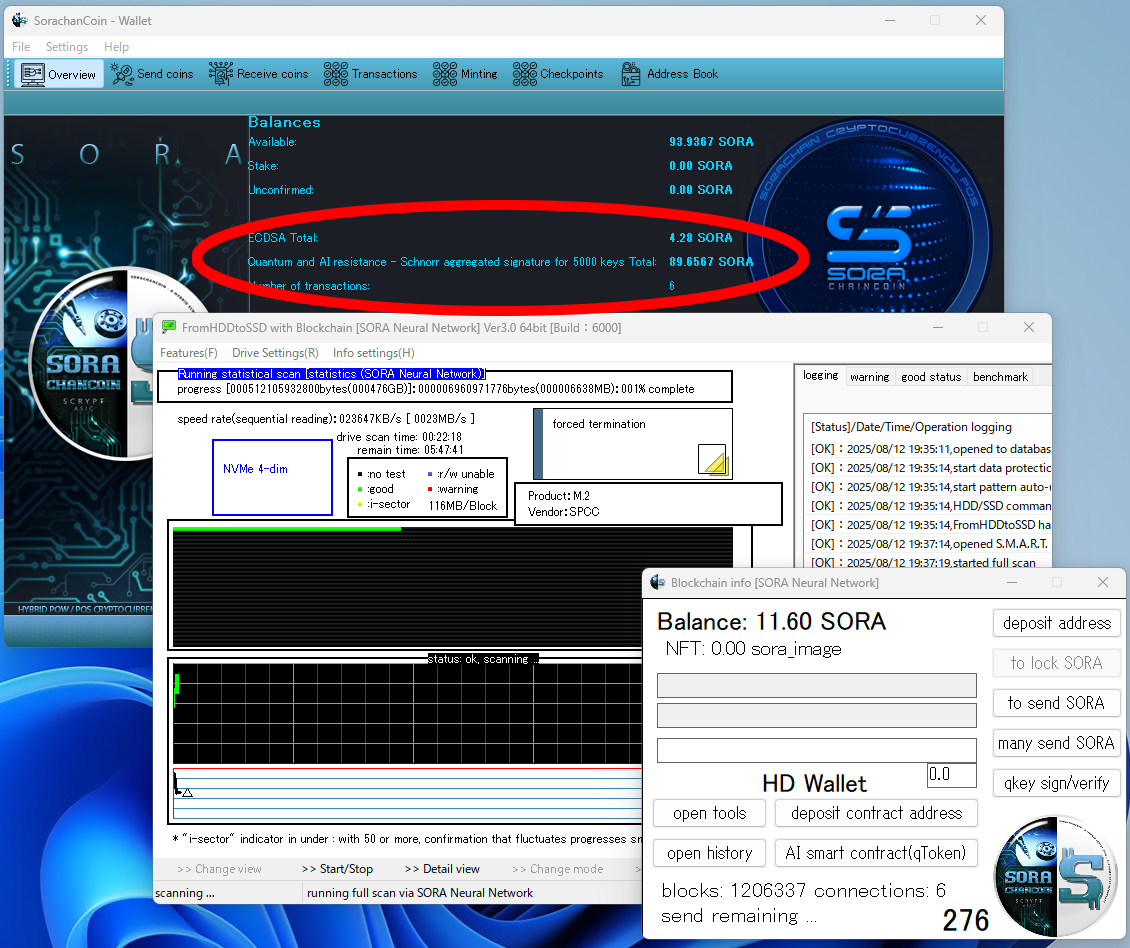Click the many send SORA button
This screenshot has height=948, width=1130.
1056,743
